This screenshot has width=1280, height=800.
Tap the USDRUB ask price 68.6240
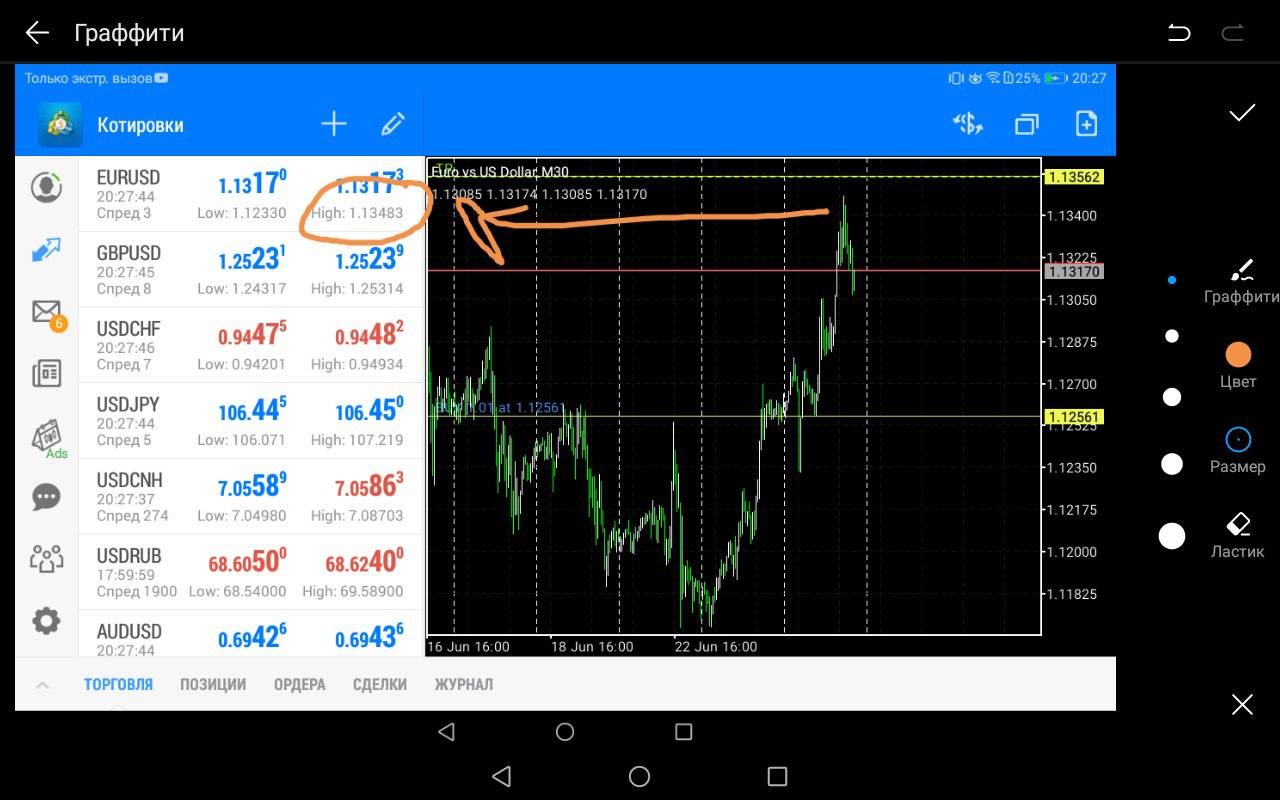pyautogui.click(x=364, y=562)
